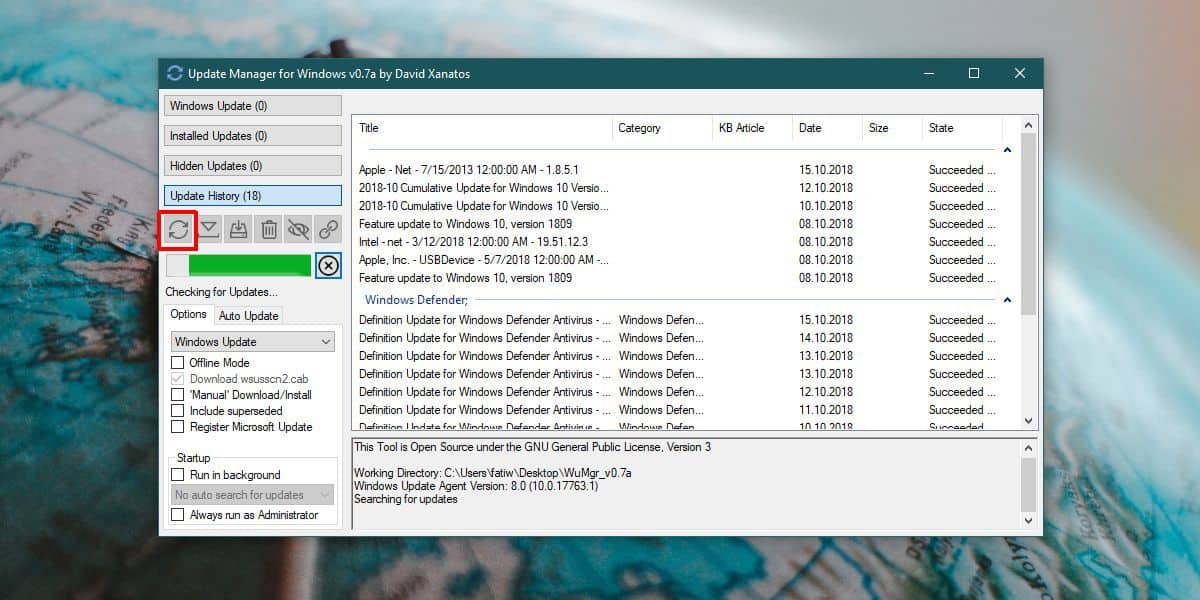Click the crossed-eye hide updates icon

[x=298, y=229]
